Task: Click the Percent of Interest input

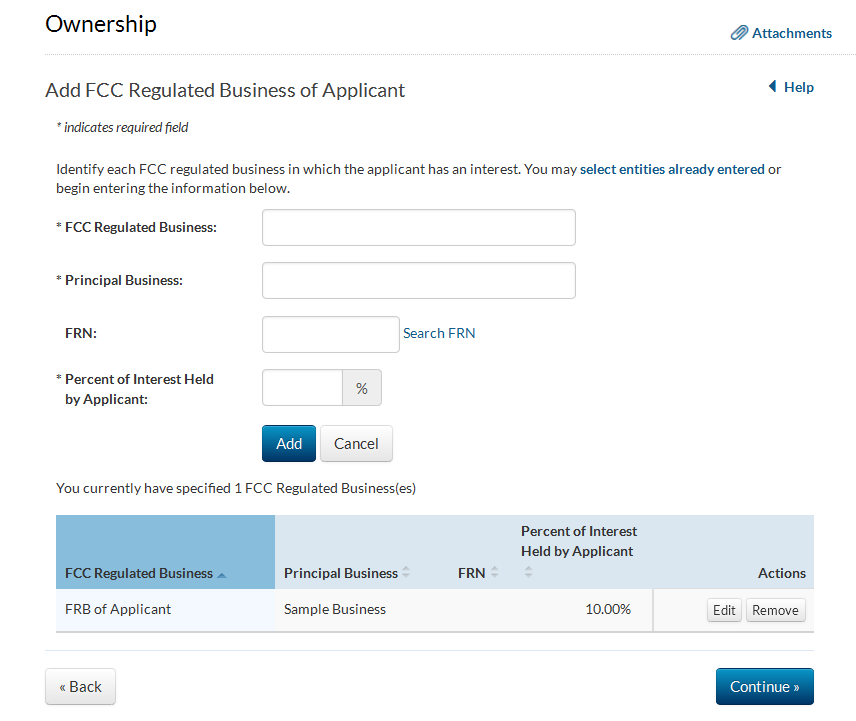Action: tap(302, 388)
